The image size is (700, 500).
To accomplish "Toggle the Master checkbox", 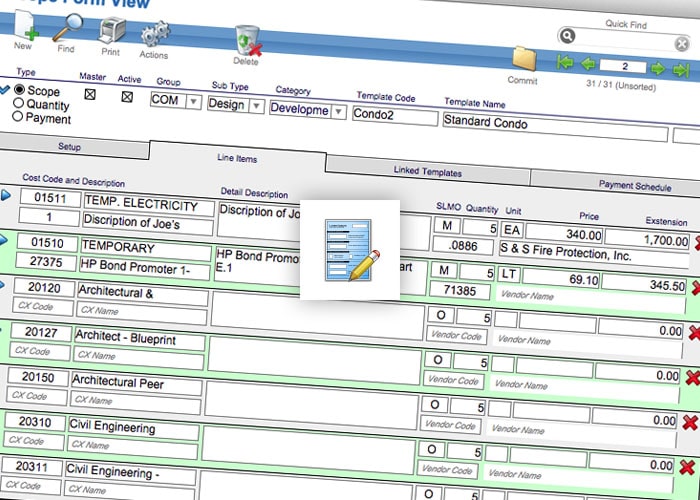I will pyautogui.click(x=90, y=94).
